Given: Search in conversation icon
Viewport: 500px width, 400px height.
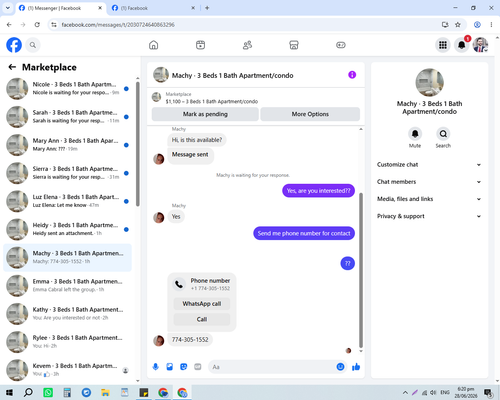Looking at the screenshot, I should coord(443,134).
